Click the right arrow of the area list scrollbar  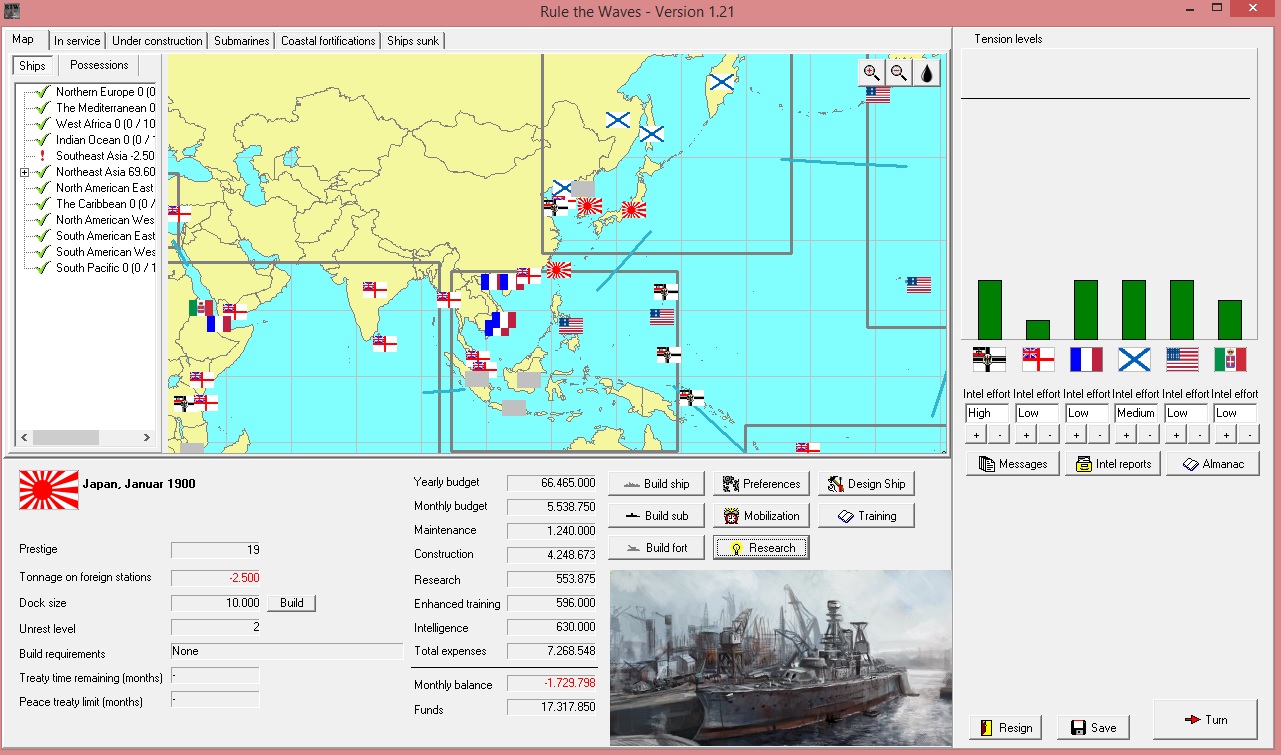click(146, 437)
